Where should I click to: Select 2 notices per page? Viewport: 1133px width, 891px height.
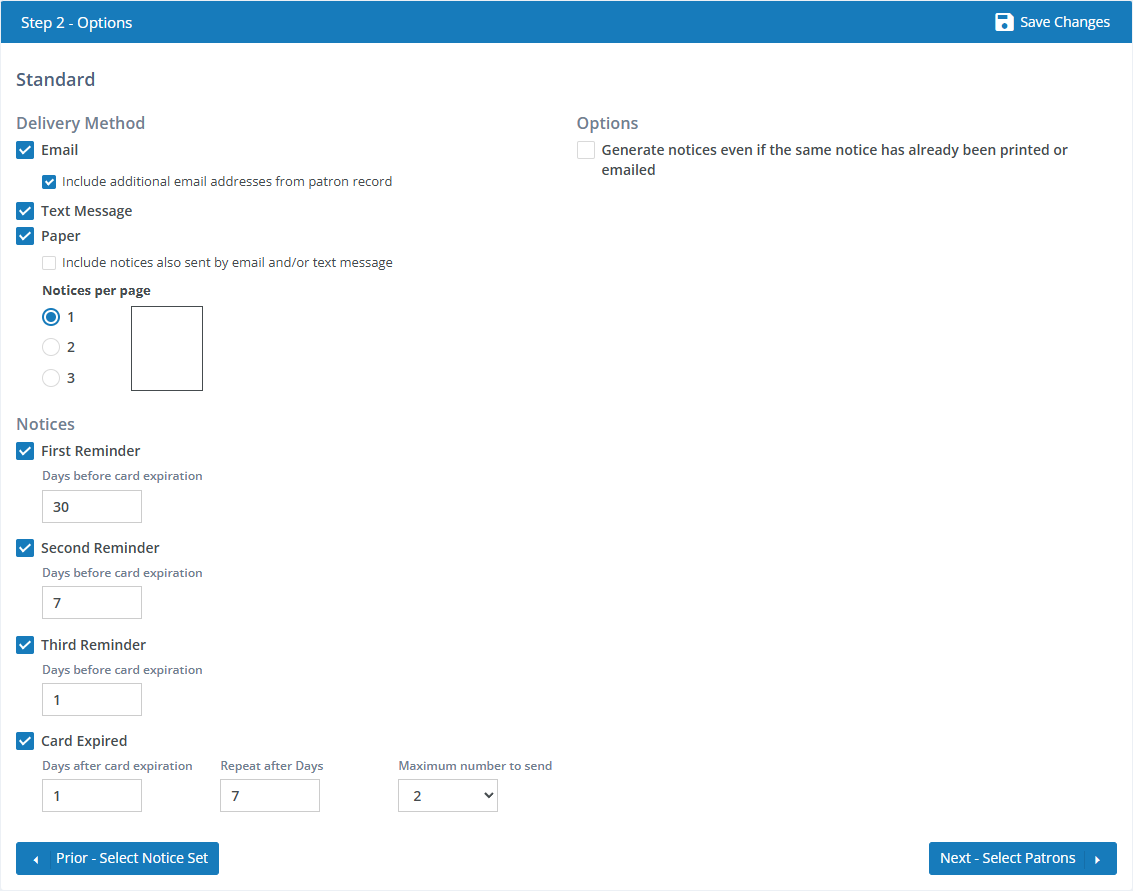51,348
